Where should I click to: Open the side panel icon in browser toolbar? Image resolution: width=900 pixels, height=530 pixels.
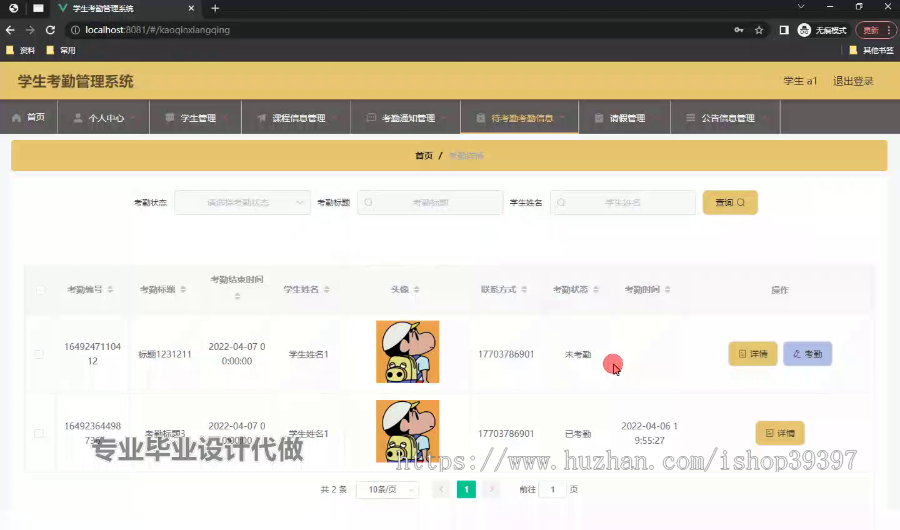tap(784, 30)
